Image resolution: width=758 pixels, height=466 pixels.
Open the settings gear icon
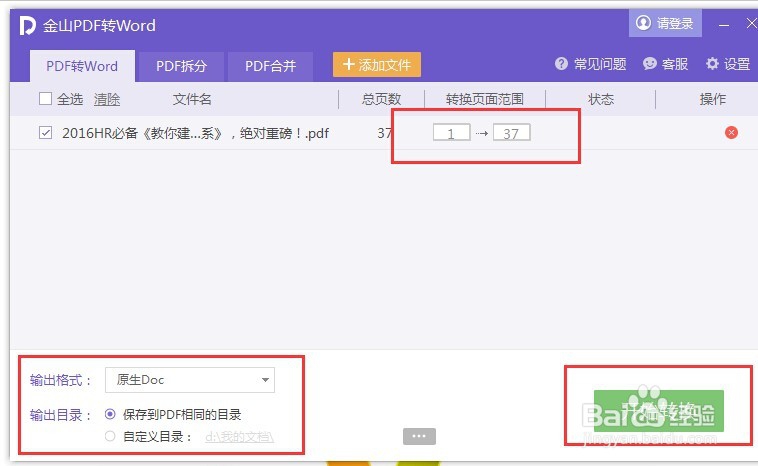coord(712,64)
